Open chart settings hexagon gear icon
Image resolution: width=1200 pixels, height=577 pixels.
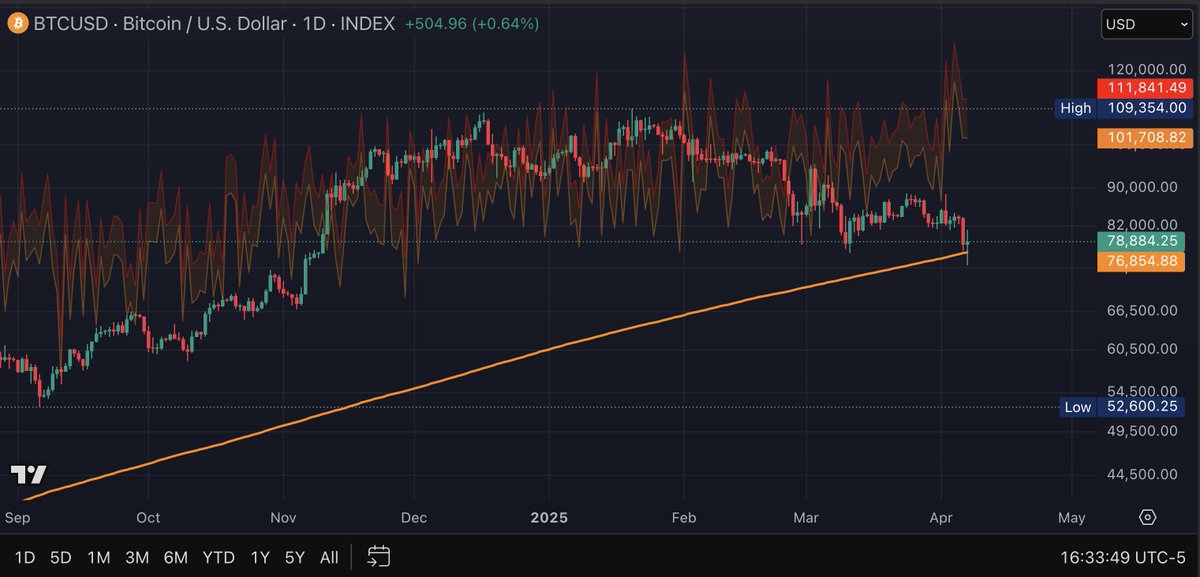pyautogui.click(x=1148, y=517)
